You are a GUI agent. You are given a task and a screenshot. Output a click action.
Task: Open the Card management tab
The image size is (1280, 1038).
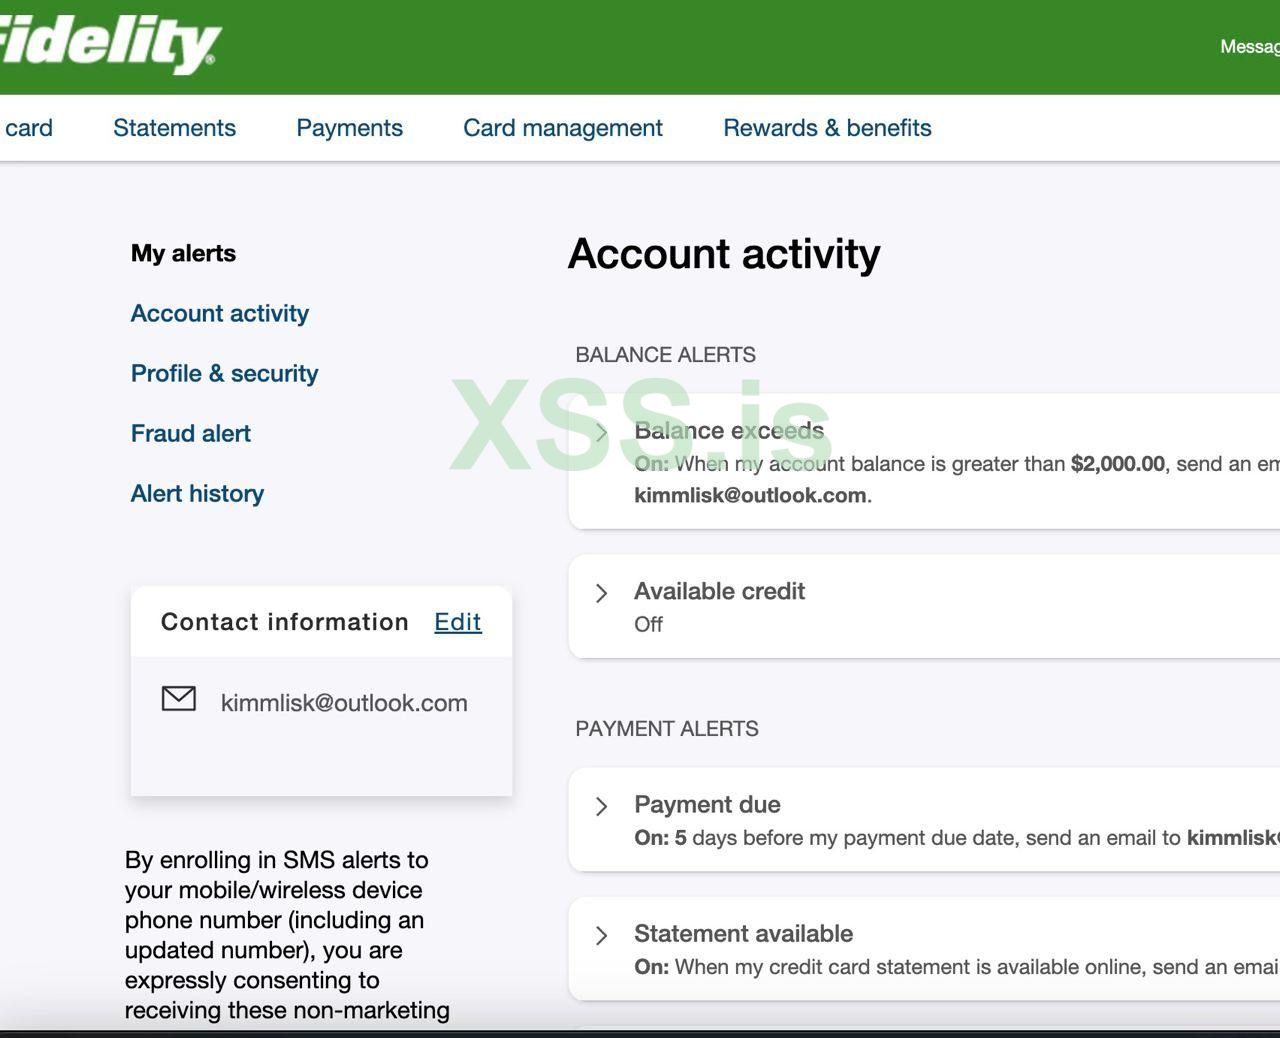coord(562,128)
